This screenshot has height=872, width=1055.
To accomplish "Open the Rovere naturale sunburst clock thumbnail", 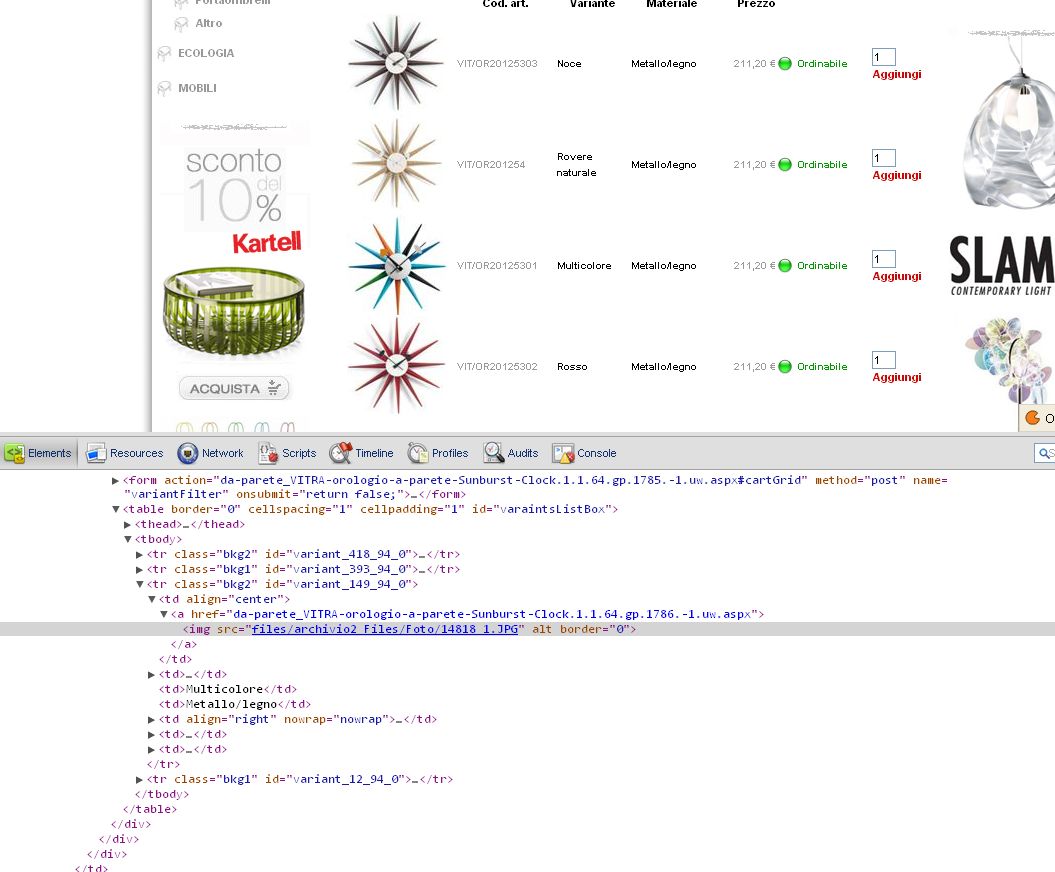I will [x=397, y=164].
